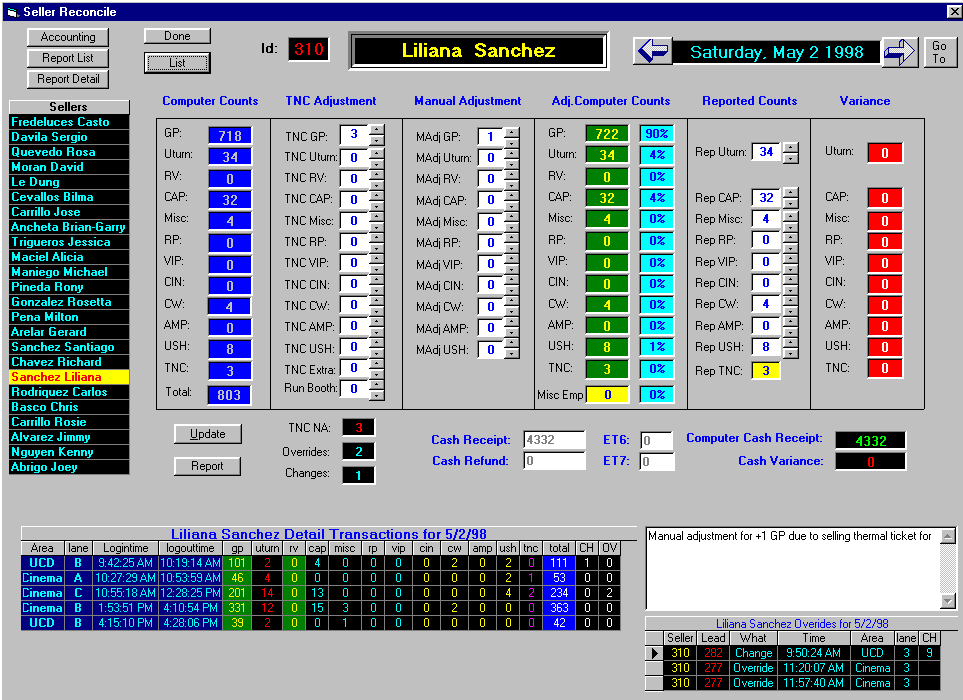Click the Update button
Image resolution: width=963 pixels, height=700 pixels.
pos(208,434)
